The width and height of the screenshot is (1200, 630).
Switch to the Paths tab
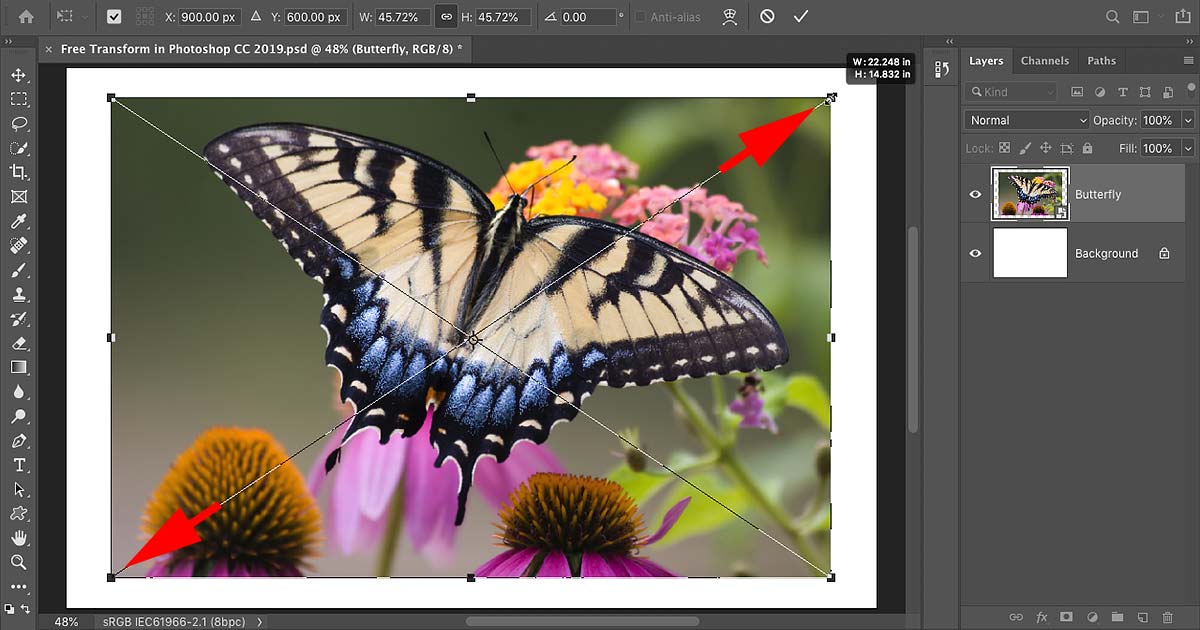(x=1100, y=60)
